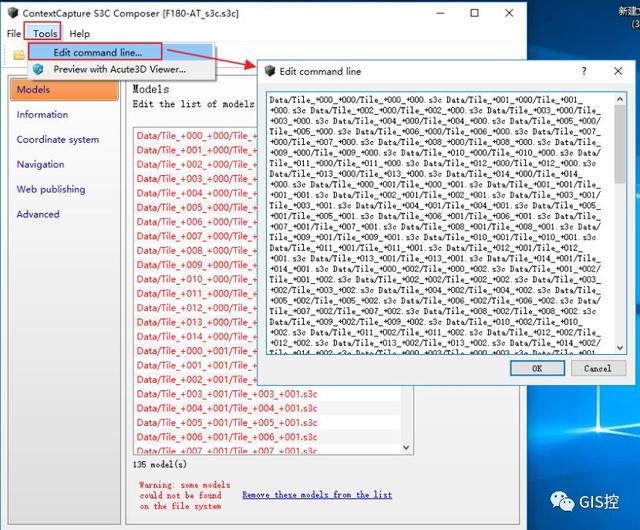Select Data/Tile_+009_+000 model row
The width and height of the screenshot is (640, 530).
pos(196,265)
